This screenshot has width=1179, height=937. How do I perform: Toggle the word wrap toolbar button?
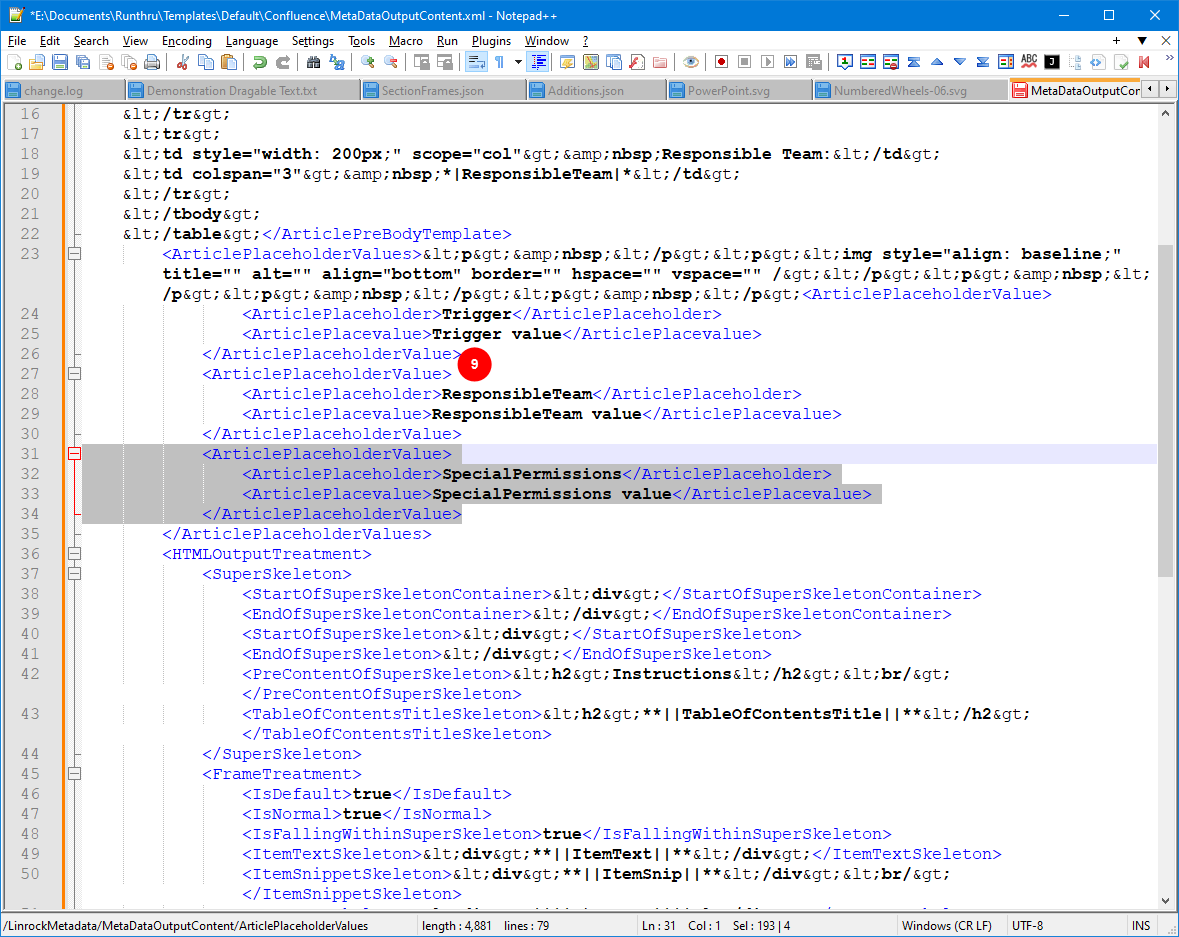pyautogui.click(x=476, y=62)
